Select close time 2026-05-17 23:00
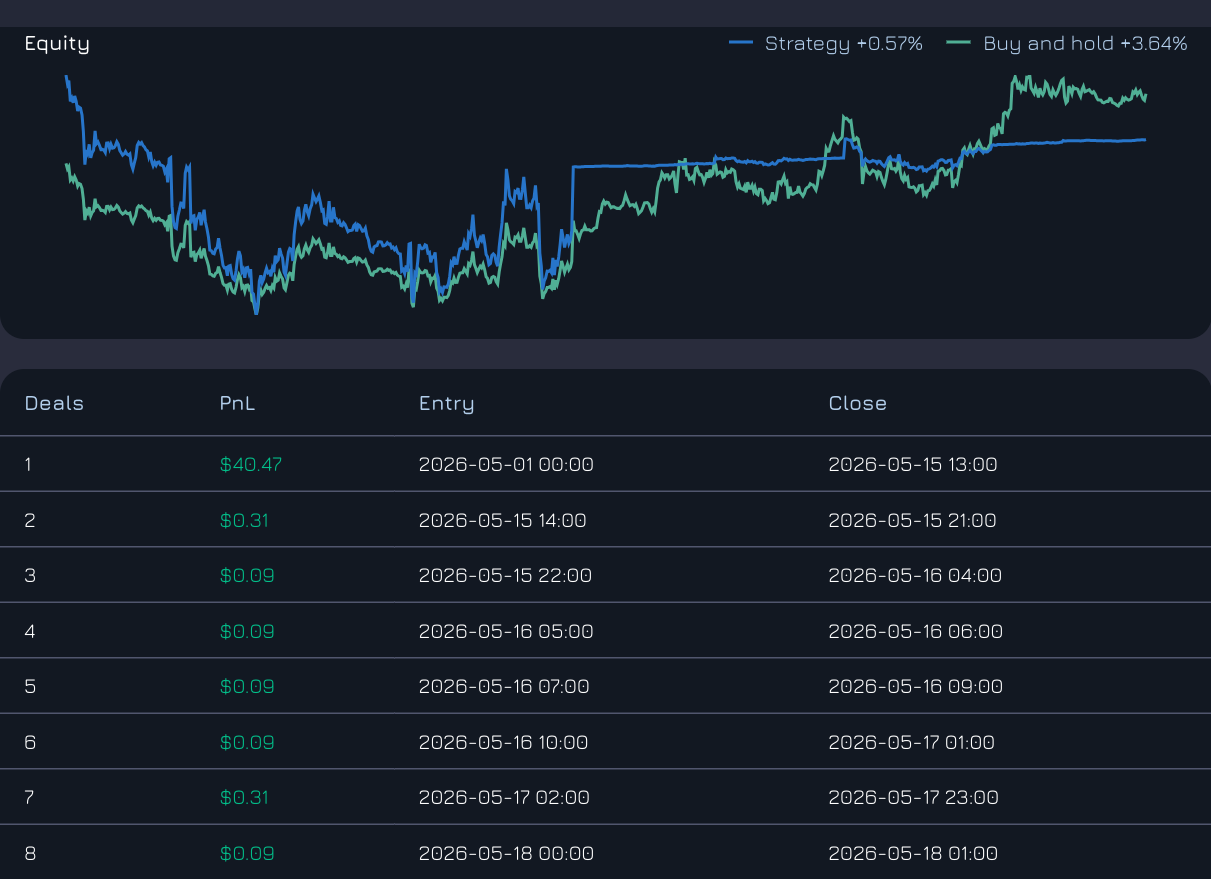1211x879 pixels. click(x=913, y=797)
